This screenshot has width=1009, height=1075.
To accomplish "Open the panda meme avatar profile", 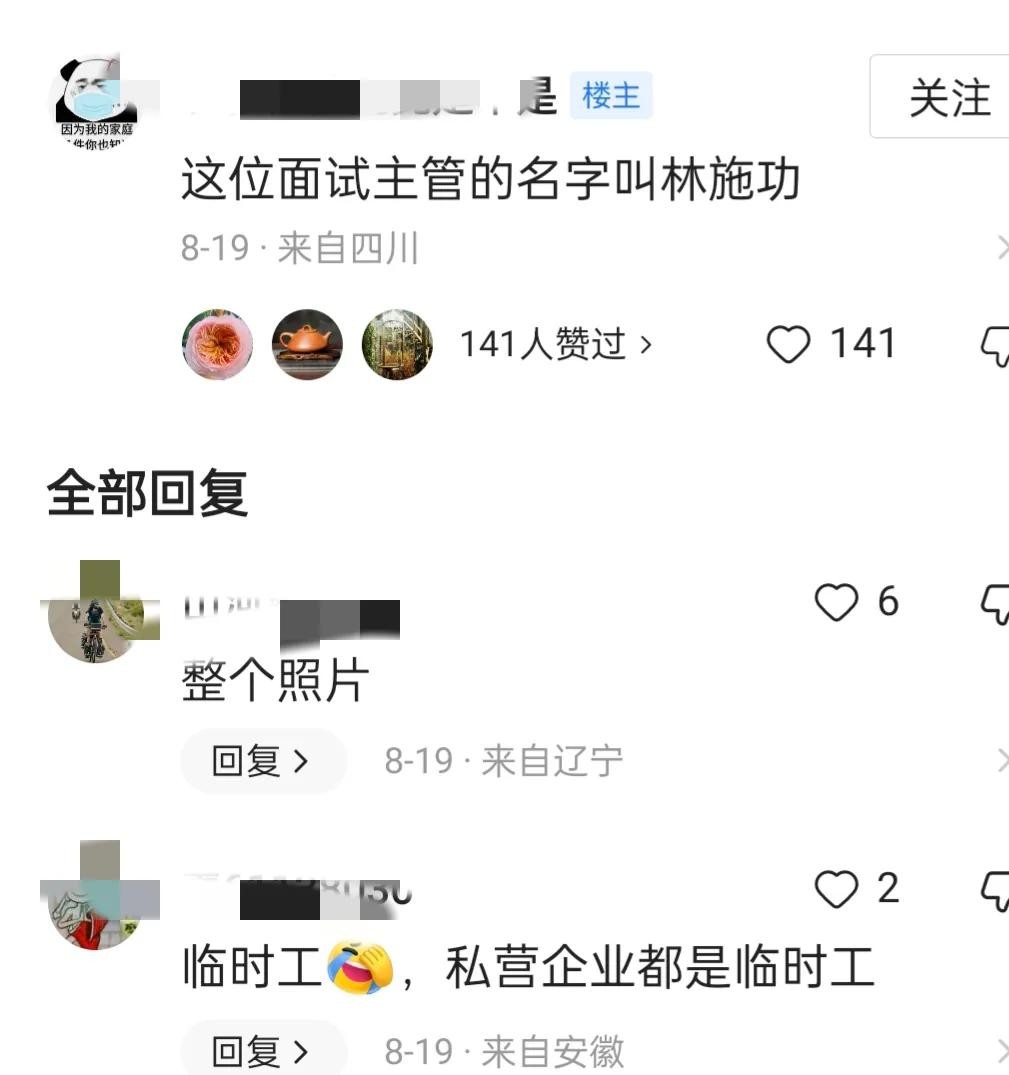I will pos(96,101).
